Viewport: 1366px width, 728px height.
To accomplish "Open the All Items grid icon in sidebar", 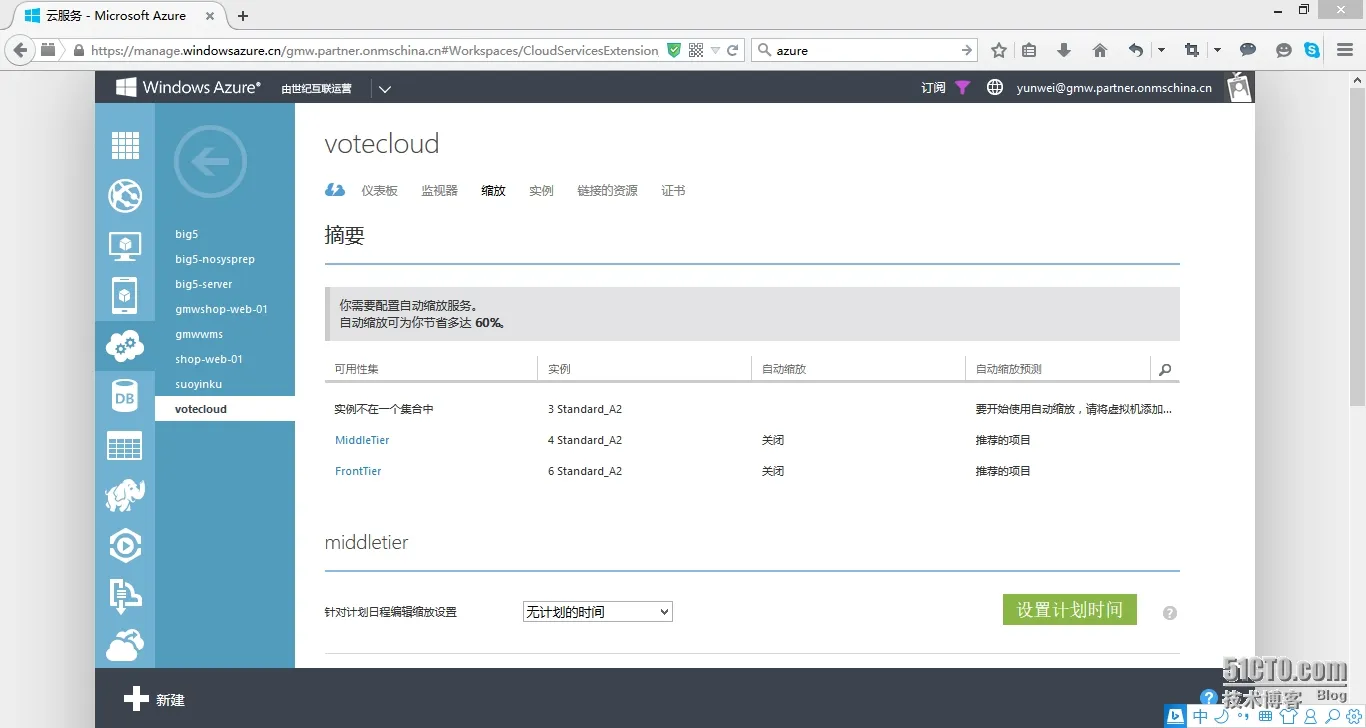I will (x=125, y=146).
